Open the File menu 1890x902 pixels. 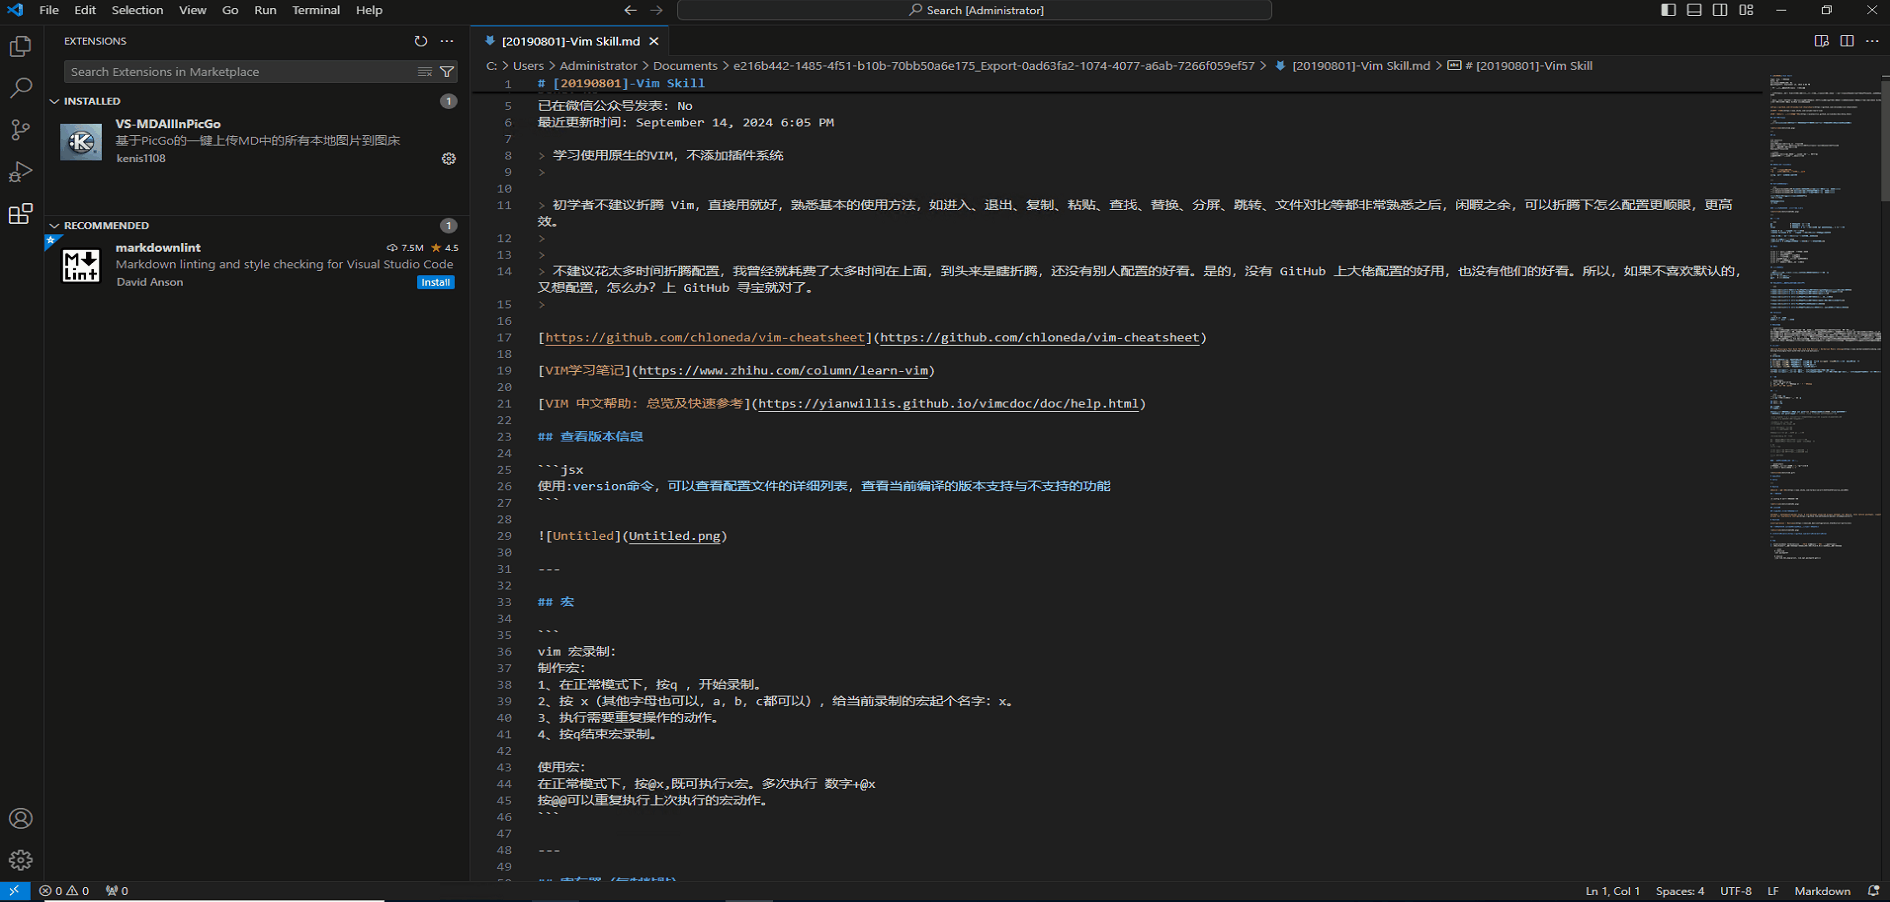pyautogui.click(x=49, y=10)
